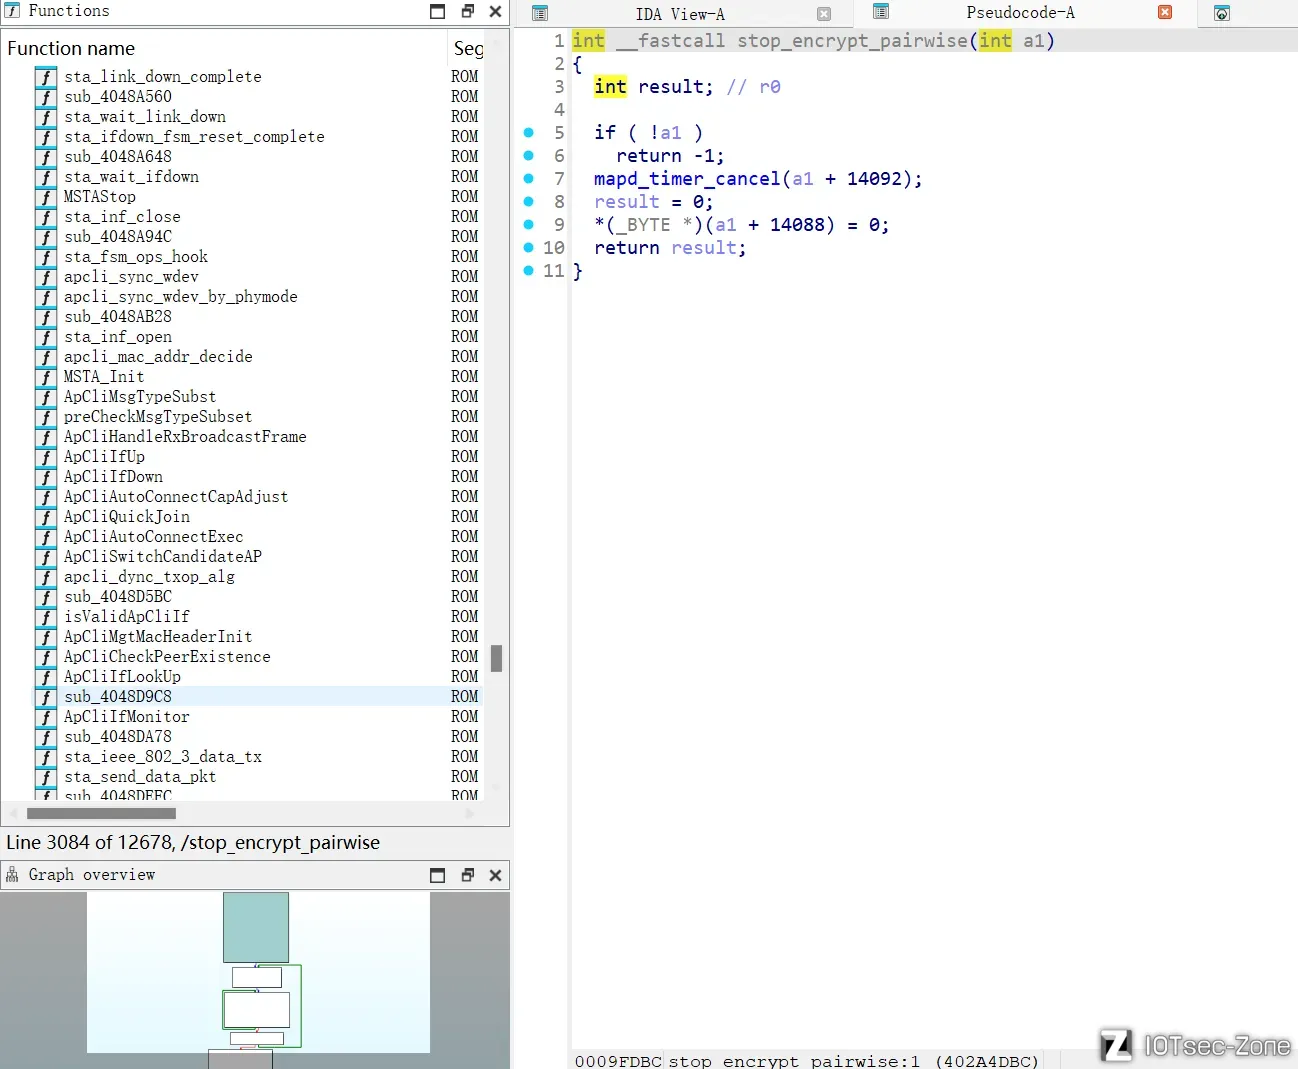
Task: Click the Functions panel title icon
Action: pos(12,11)
